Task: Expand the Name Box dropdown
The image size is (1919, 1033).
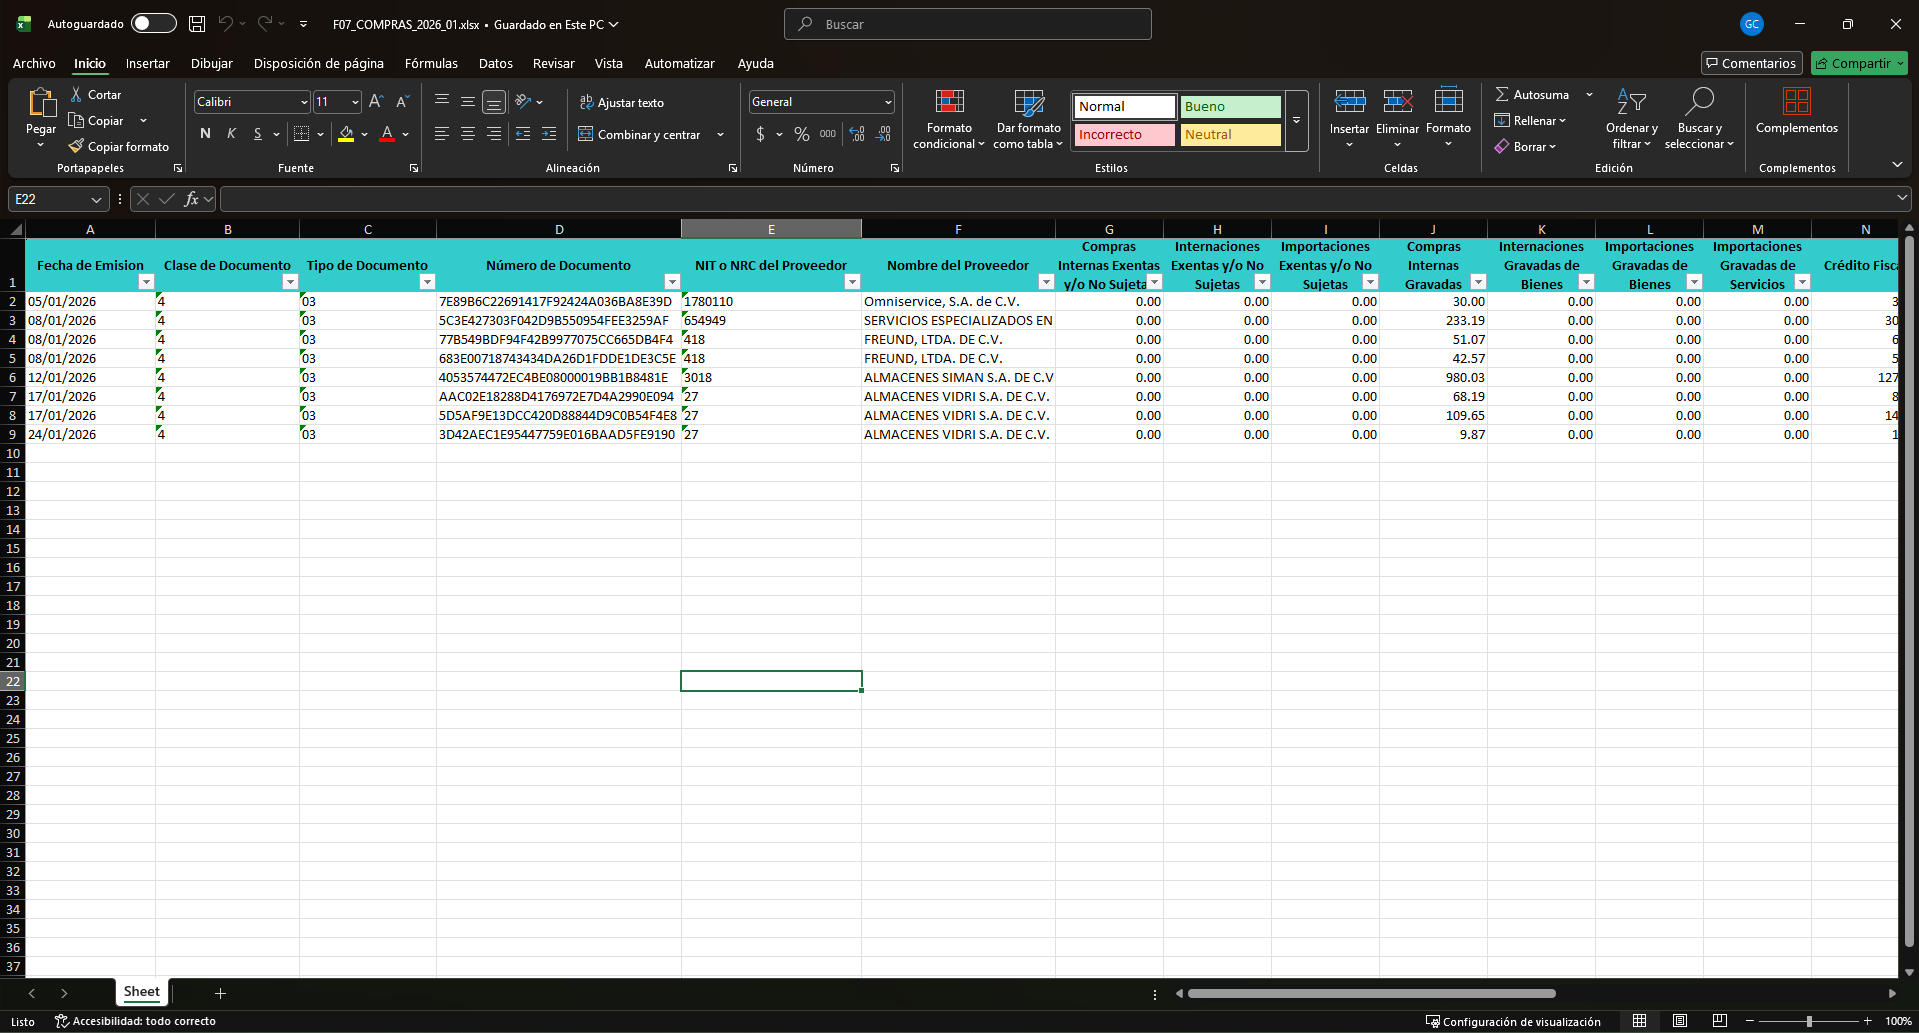Action: [96, 199]
